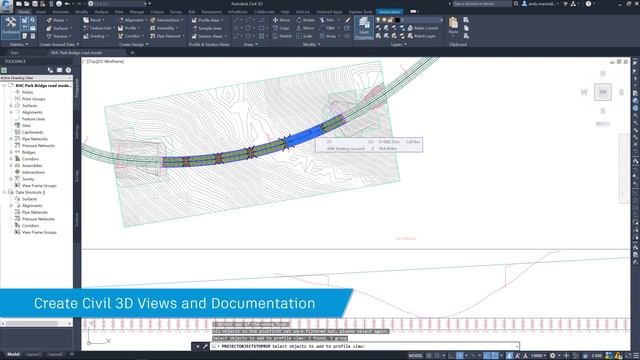The image size is (640, 360).
Task: Collapse the Data Shortcuts tree node
Action: point(4,192)
